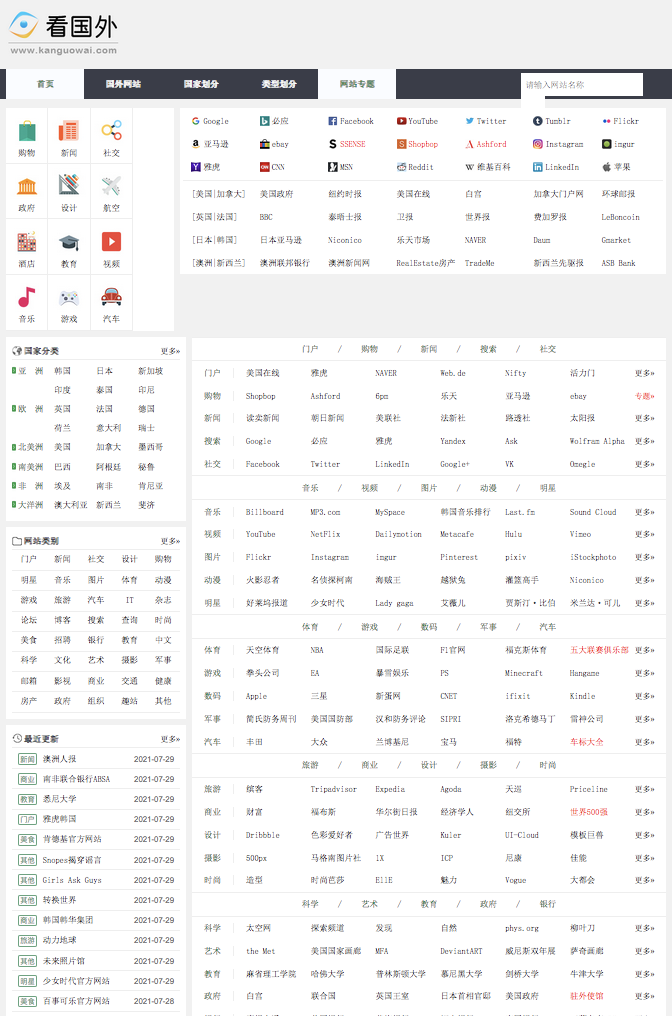Expand 更多 in the 国家分类 panel

[x=170, y=351]
